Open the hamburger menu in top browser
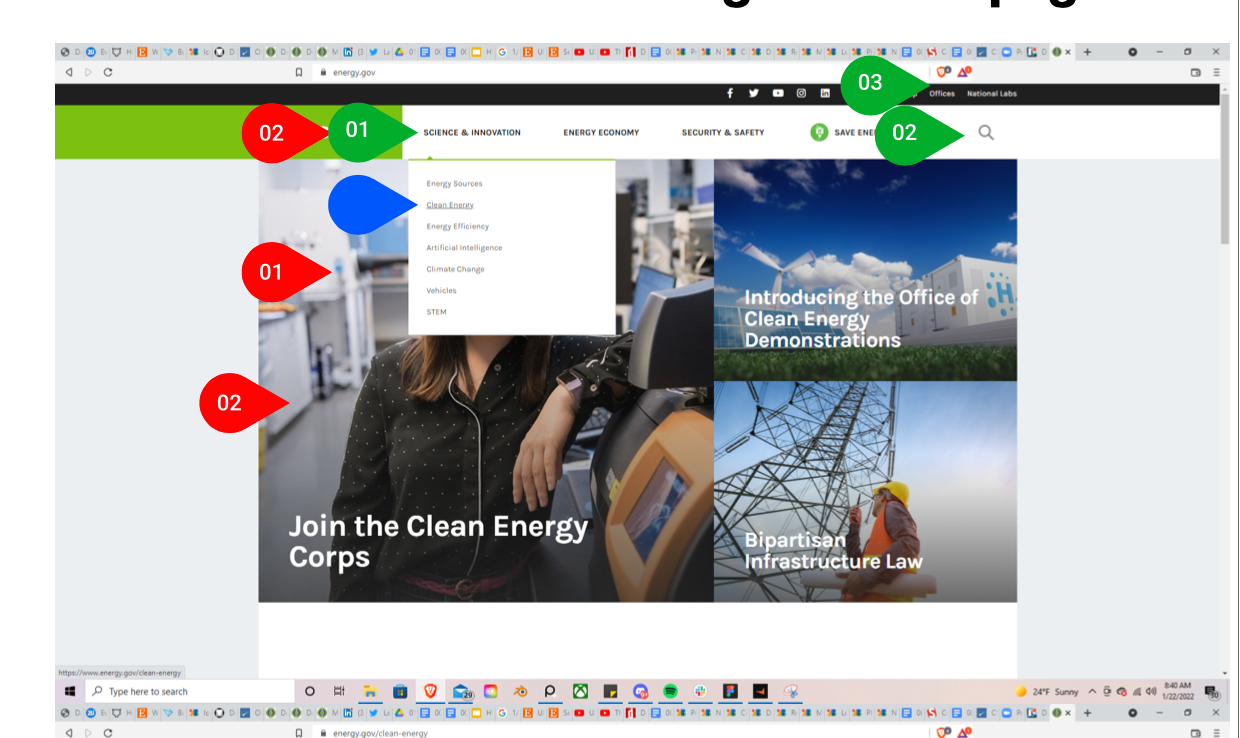 [x=1217, y=72]
